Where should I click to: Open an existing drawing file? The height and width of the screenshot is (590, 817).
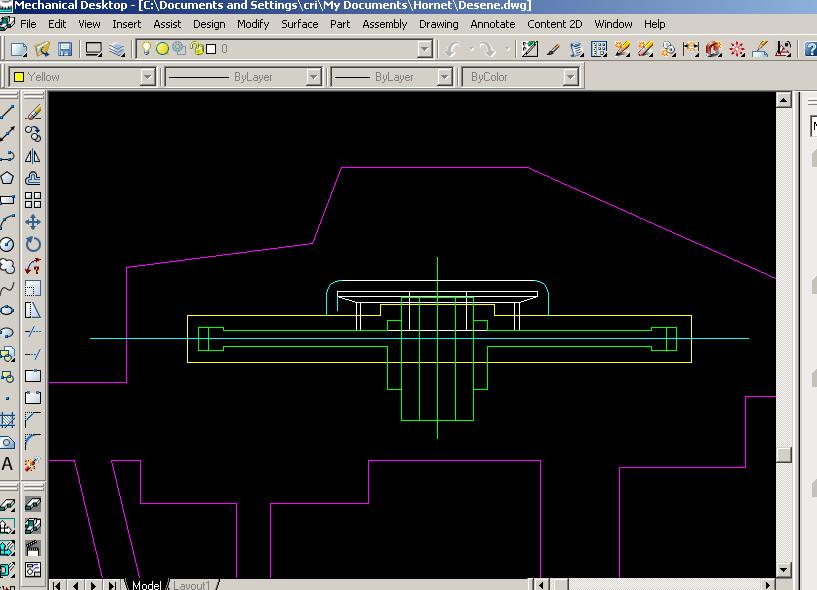(x=42, y=49)
